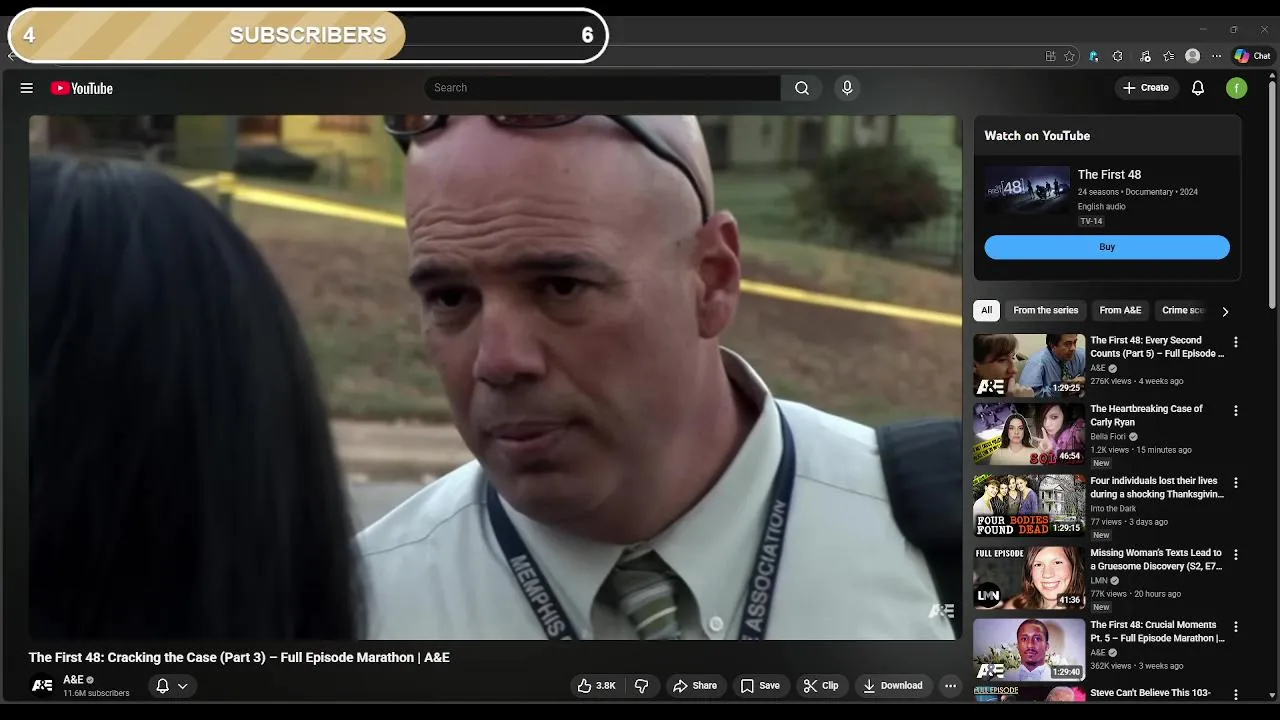Download the video
The image size is (1280, 720).
coord(893,686)
